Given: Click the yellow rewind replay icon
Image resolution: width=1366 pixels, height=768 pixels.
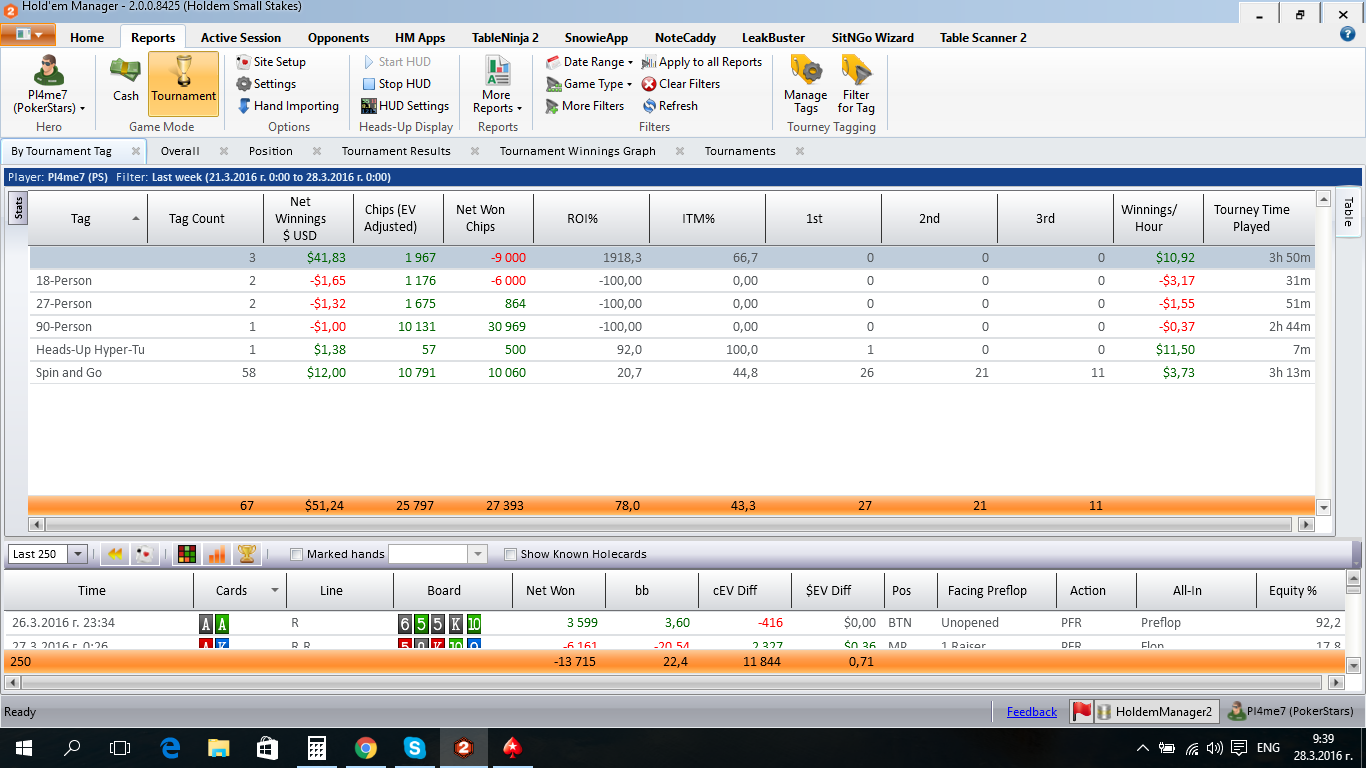Looking at the screenshot, I should tap(115, 554).
